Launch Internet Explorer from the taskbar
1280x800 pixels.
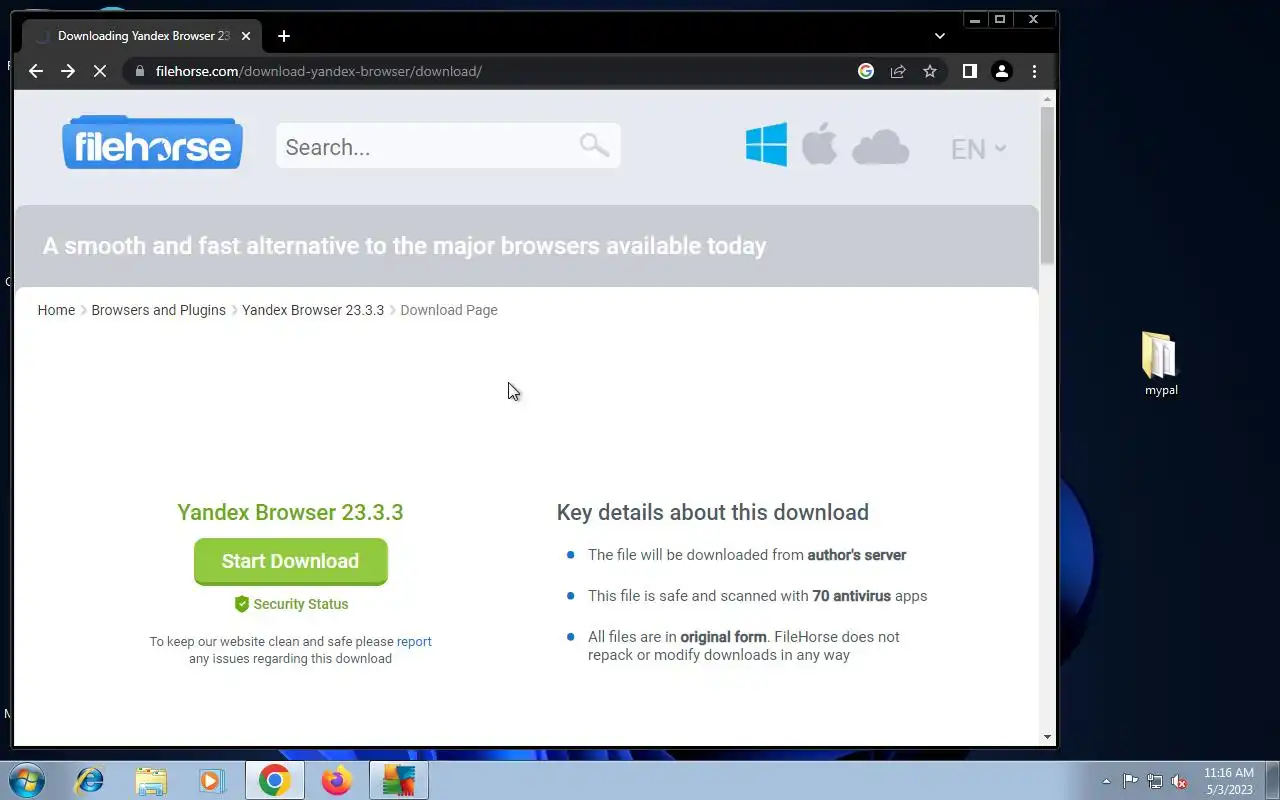(x=90, y=780)
